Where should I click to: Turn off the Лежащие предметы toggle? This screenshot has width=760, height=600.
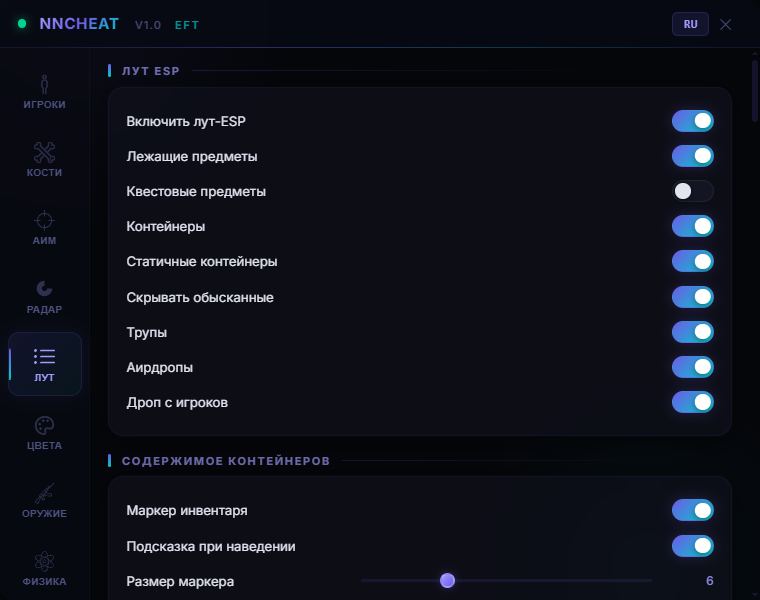(x=693, y=156)
